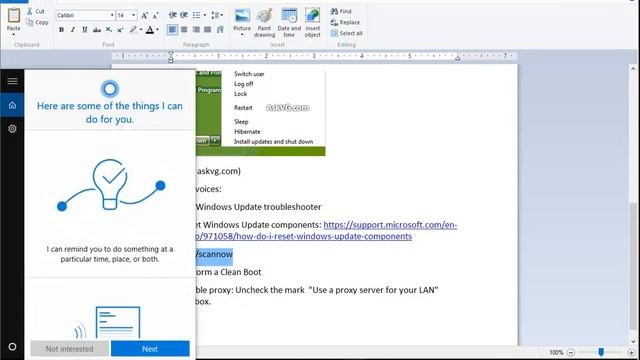Click the 100% zoom level text
Screen dimensions: 640x360
[x=556, y=352]
